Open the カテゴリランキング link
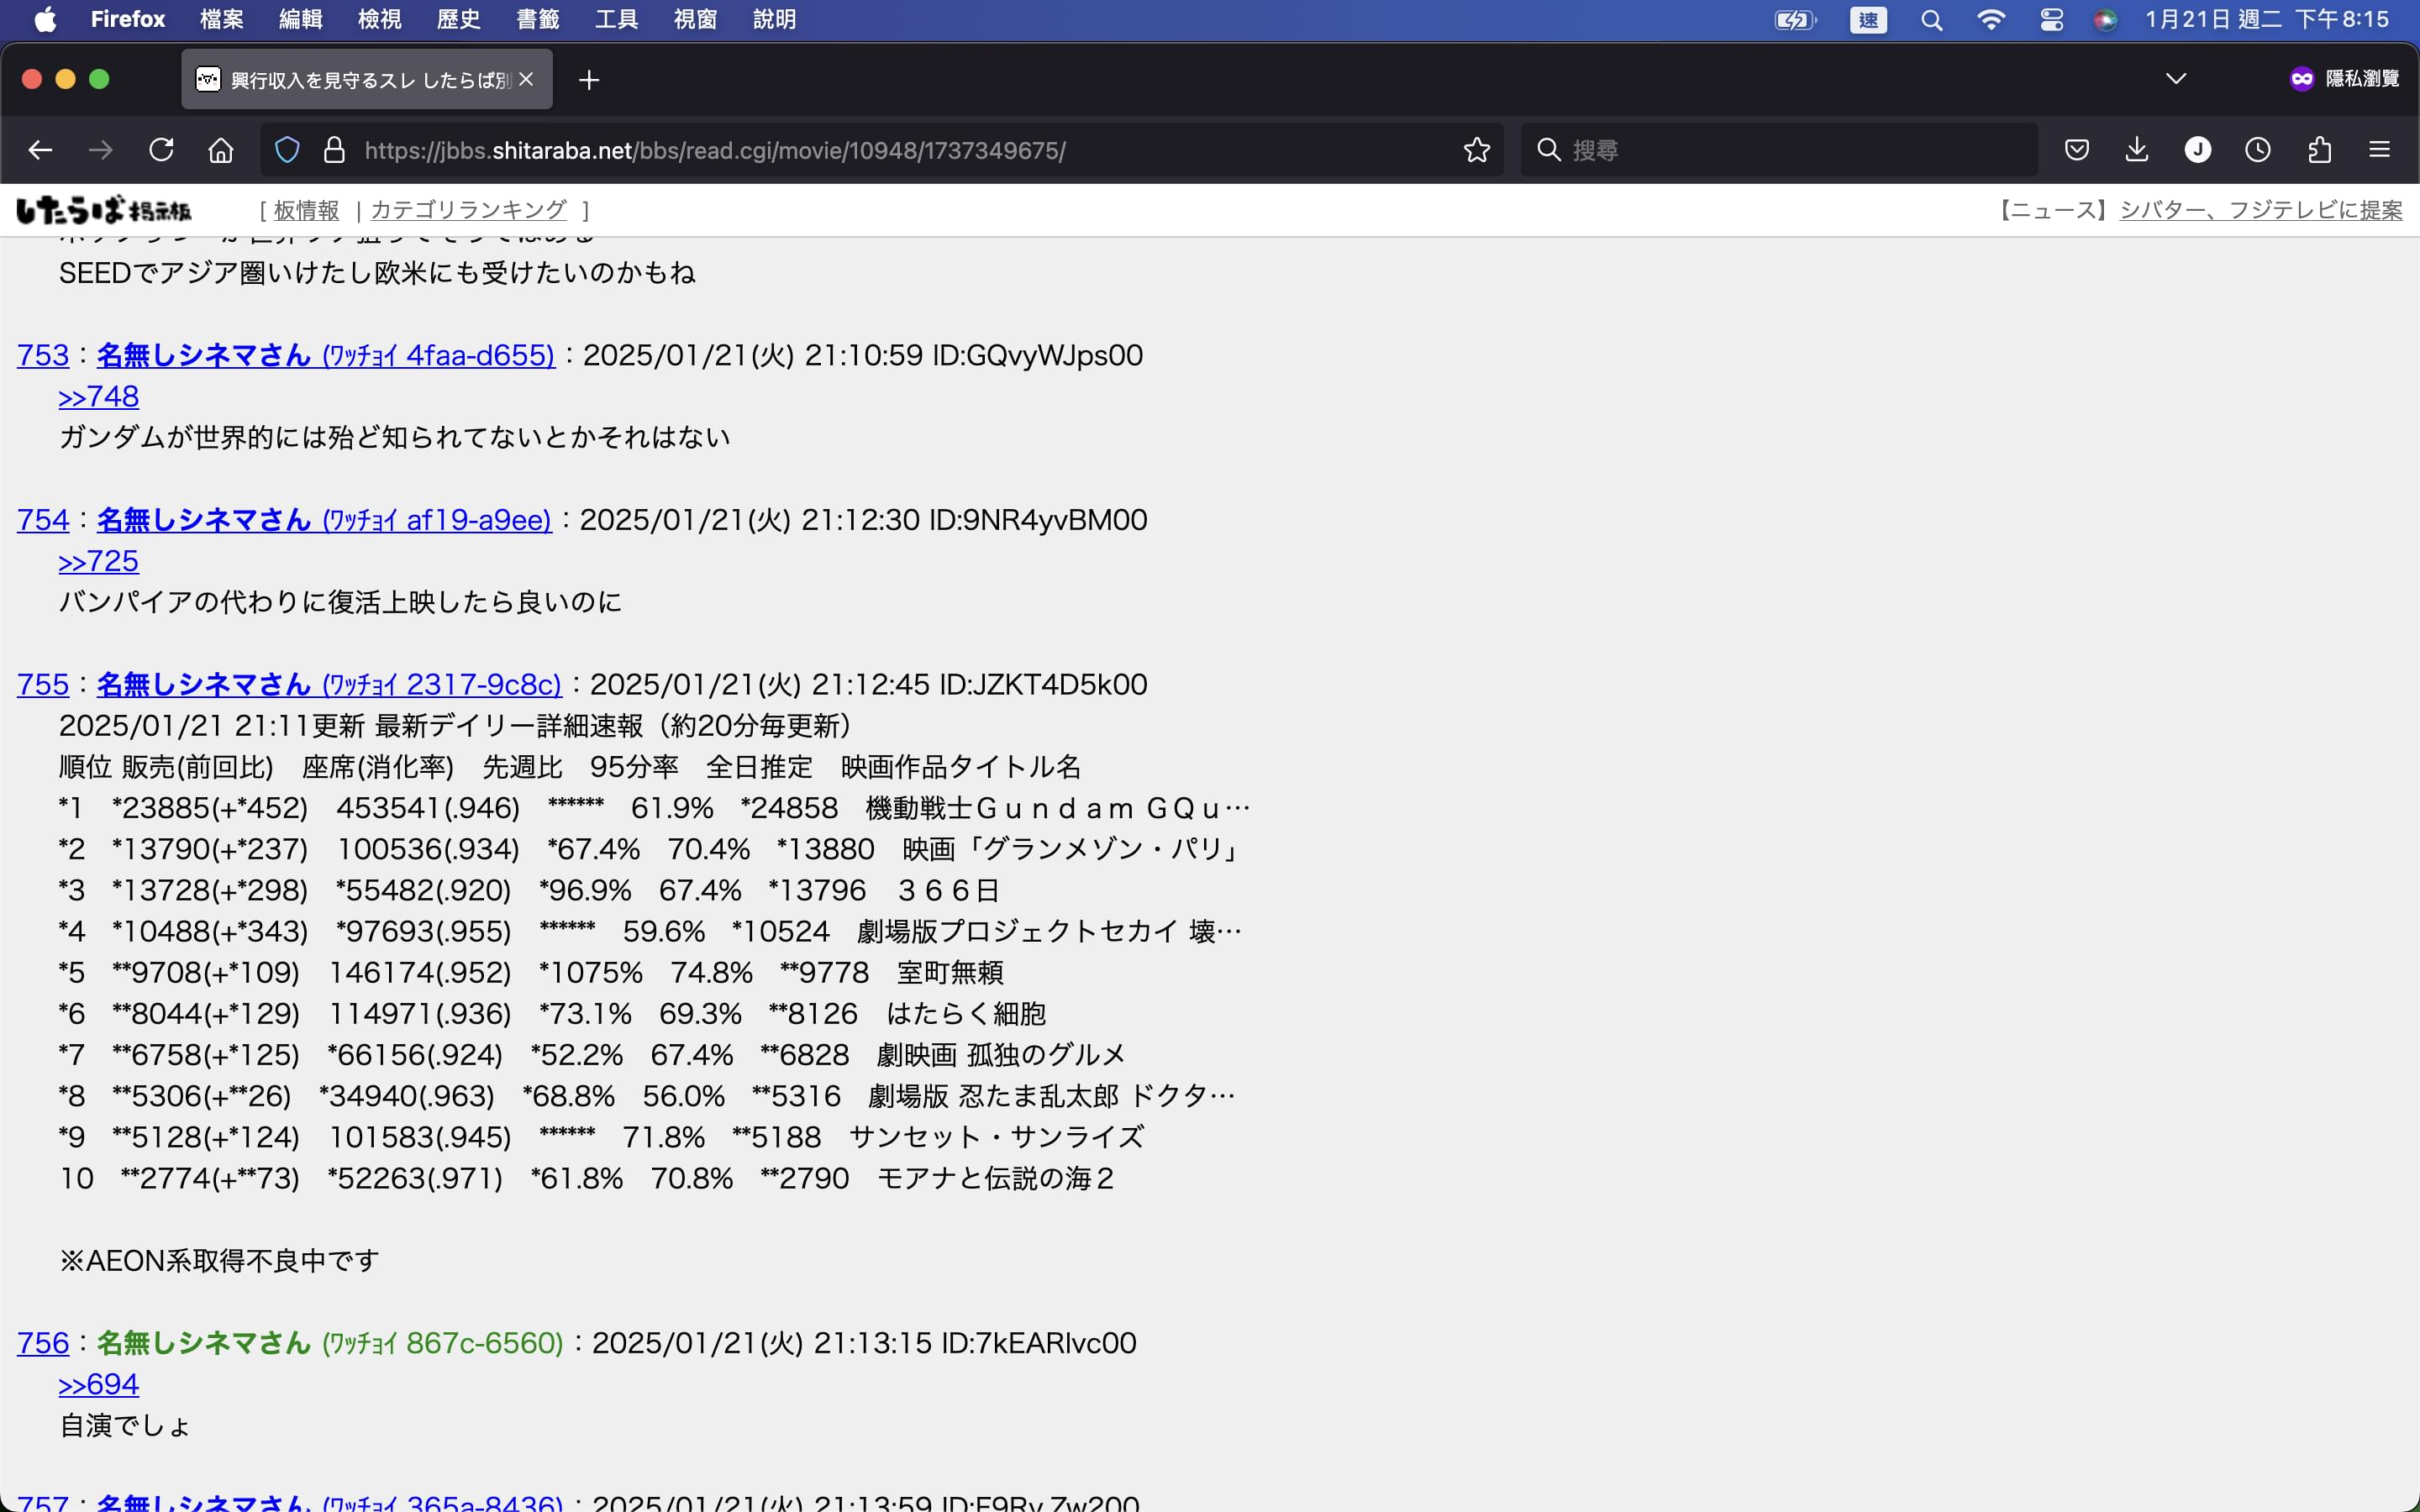 [x=468, y=210]
